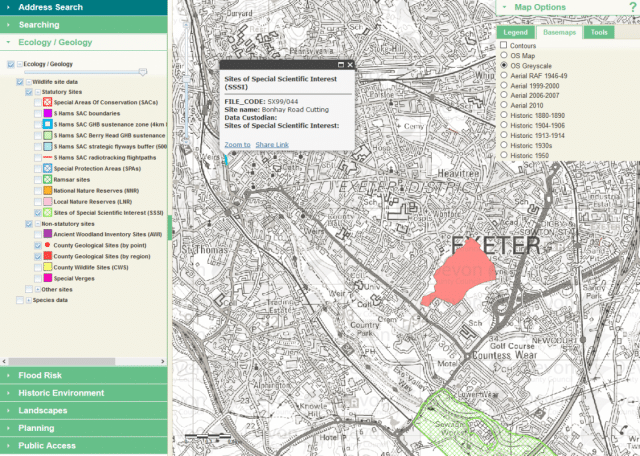Screen dimensions: 640x456
Task: Expand the Other sites tree node
Action: 38,289
